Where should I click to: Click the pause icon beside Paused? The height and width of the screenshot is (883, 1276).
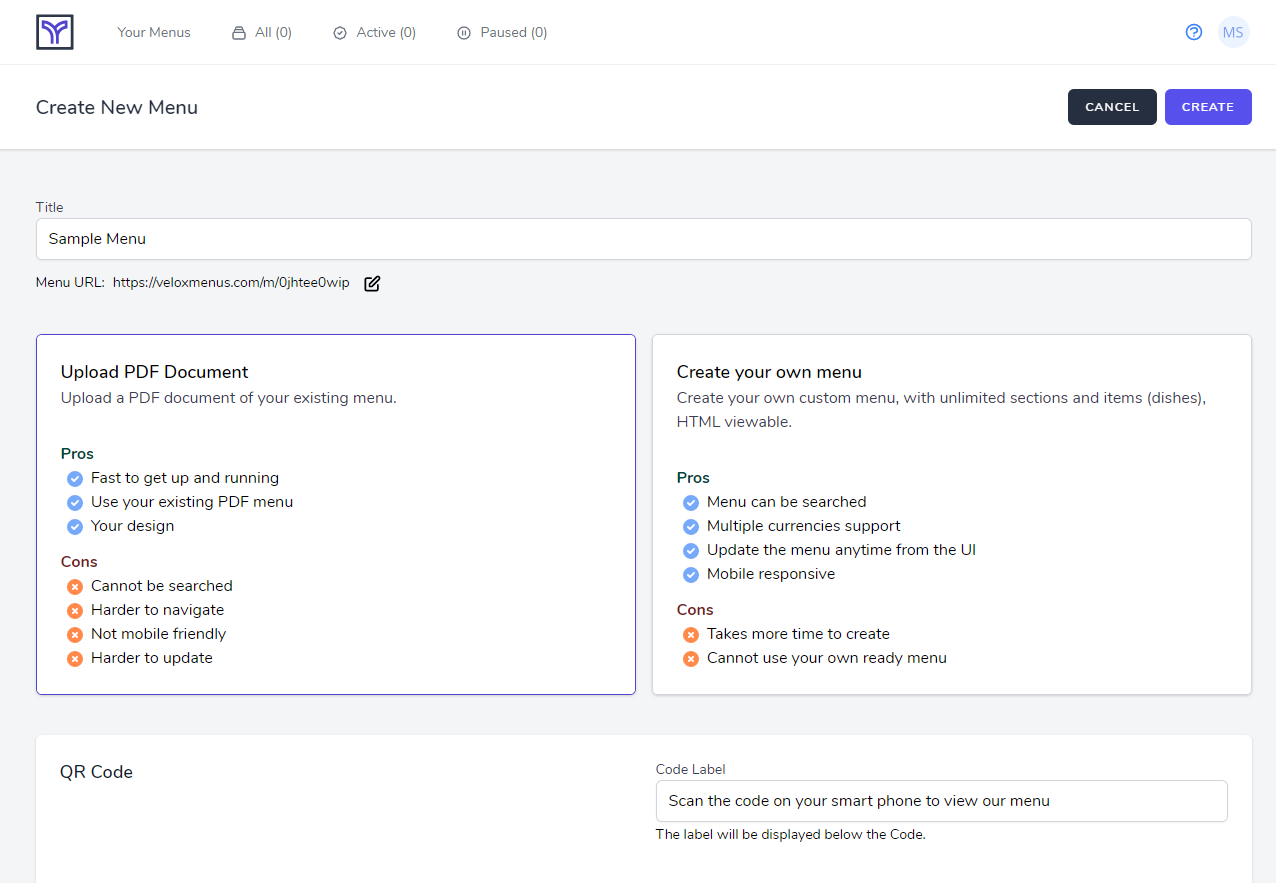(463, 32)
